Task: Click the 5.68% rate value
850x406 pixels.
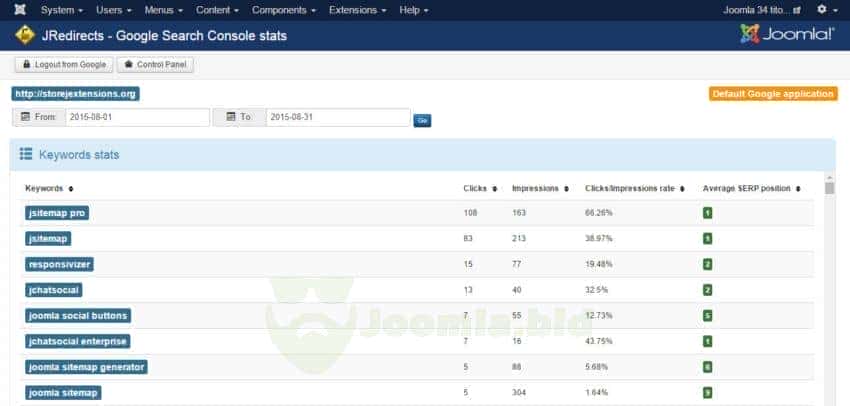Action: 596,367
